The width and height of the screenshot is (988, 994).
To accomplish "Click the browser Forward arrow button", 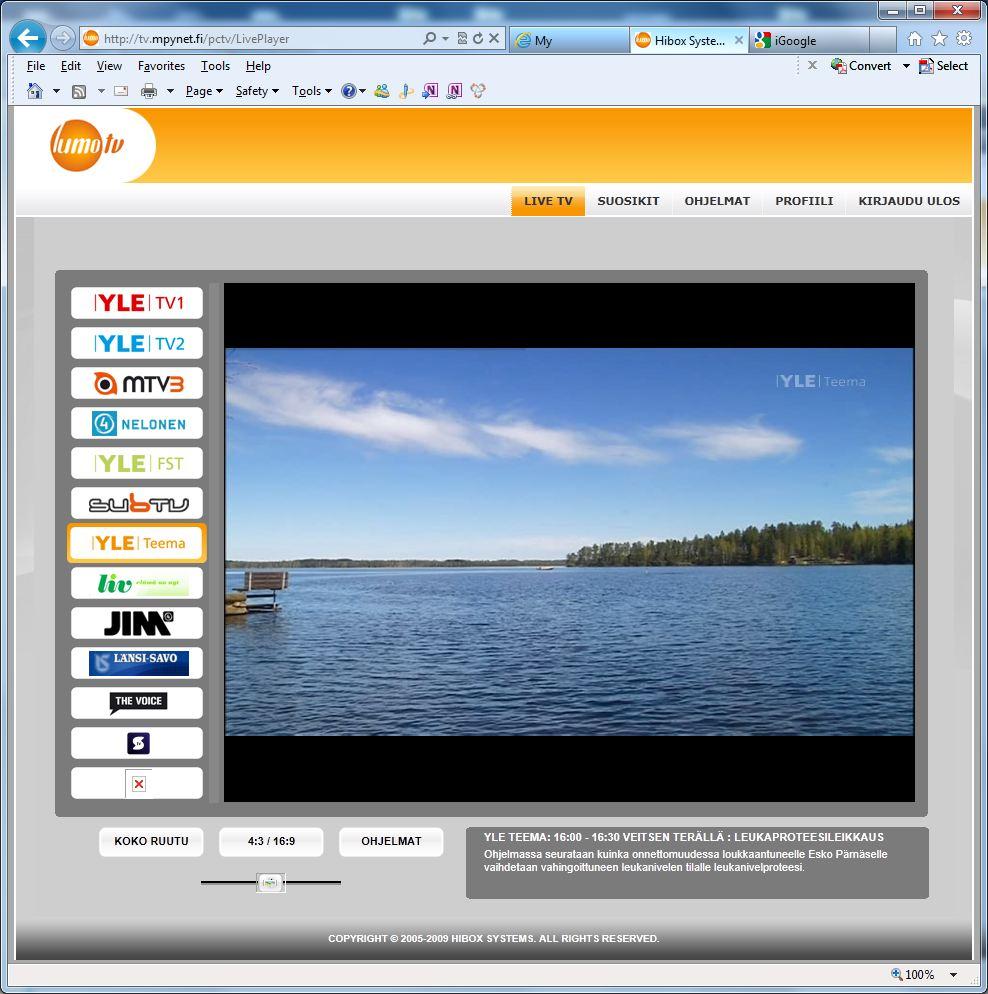I will pos(62,39).
